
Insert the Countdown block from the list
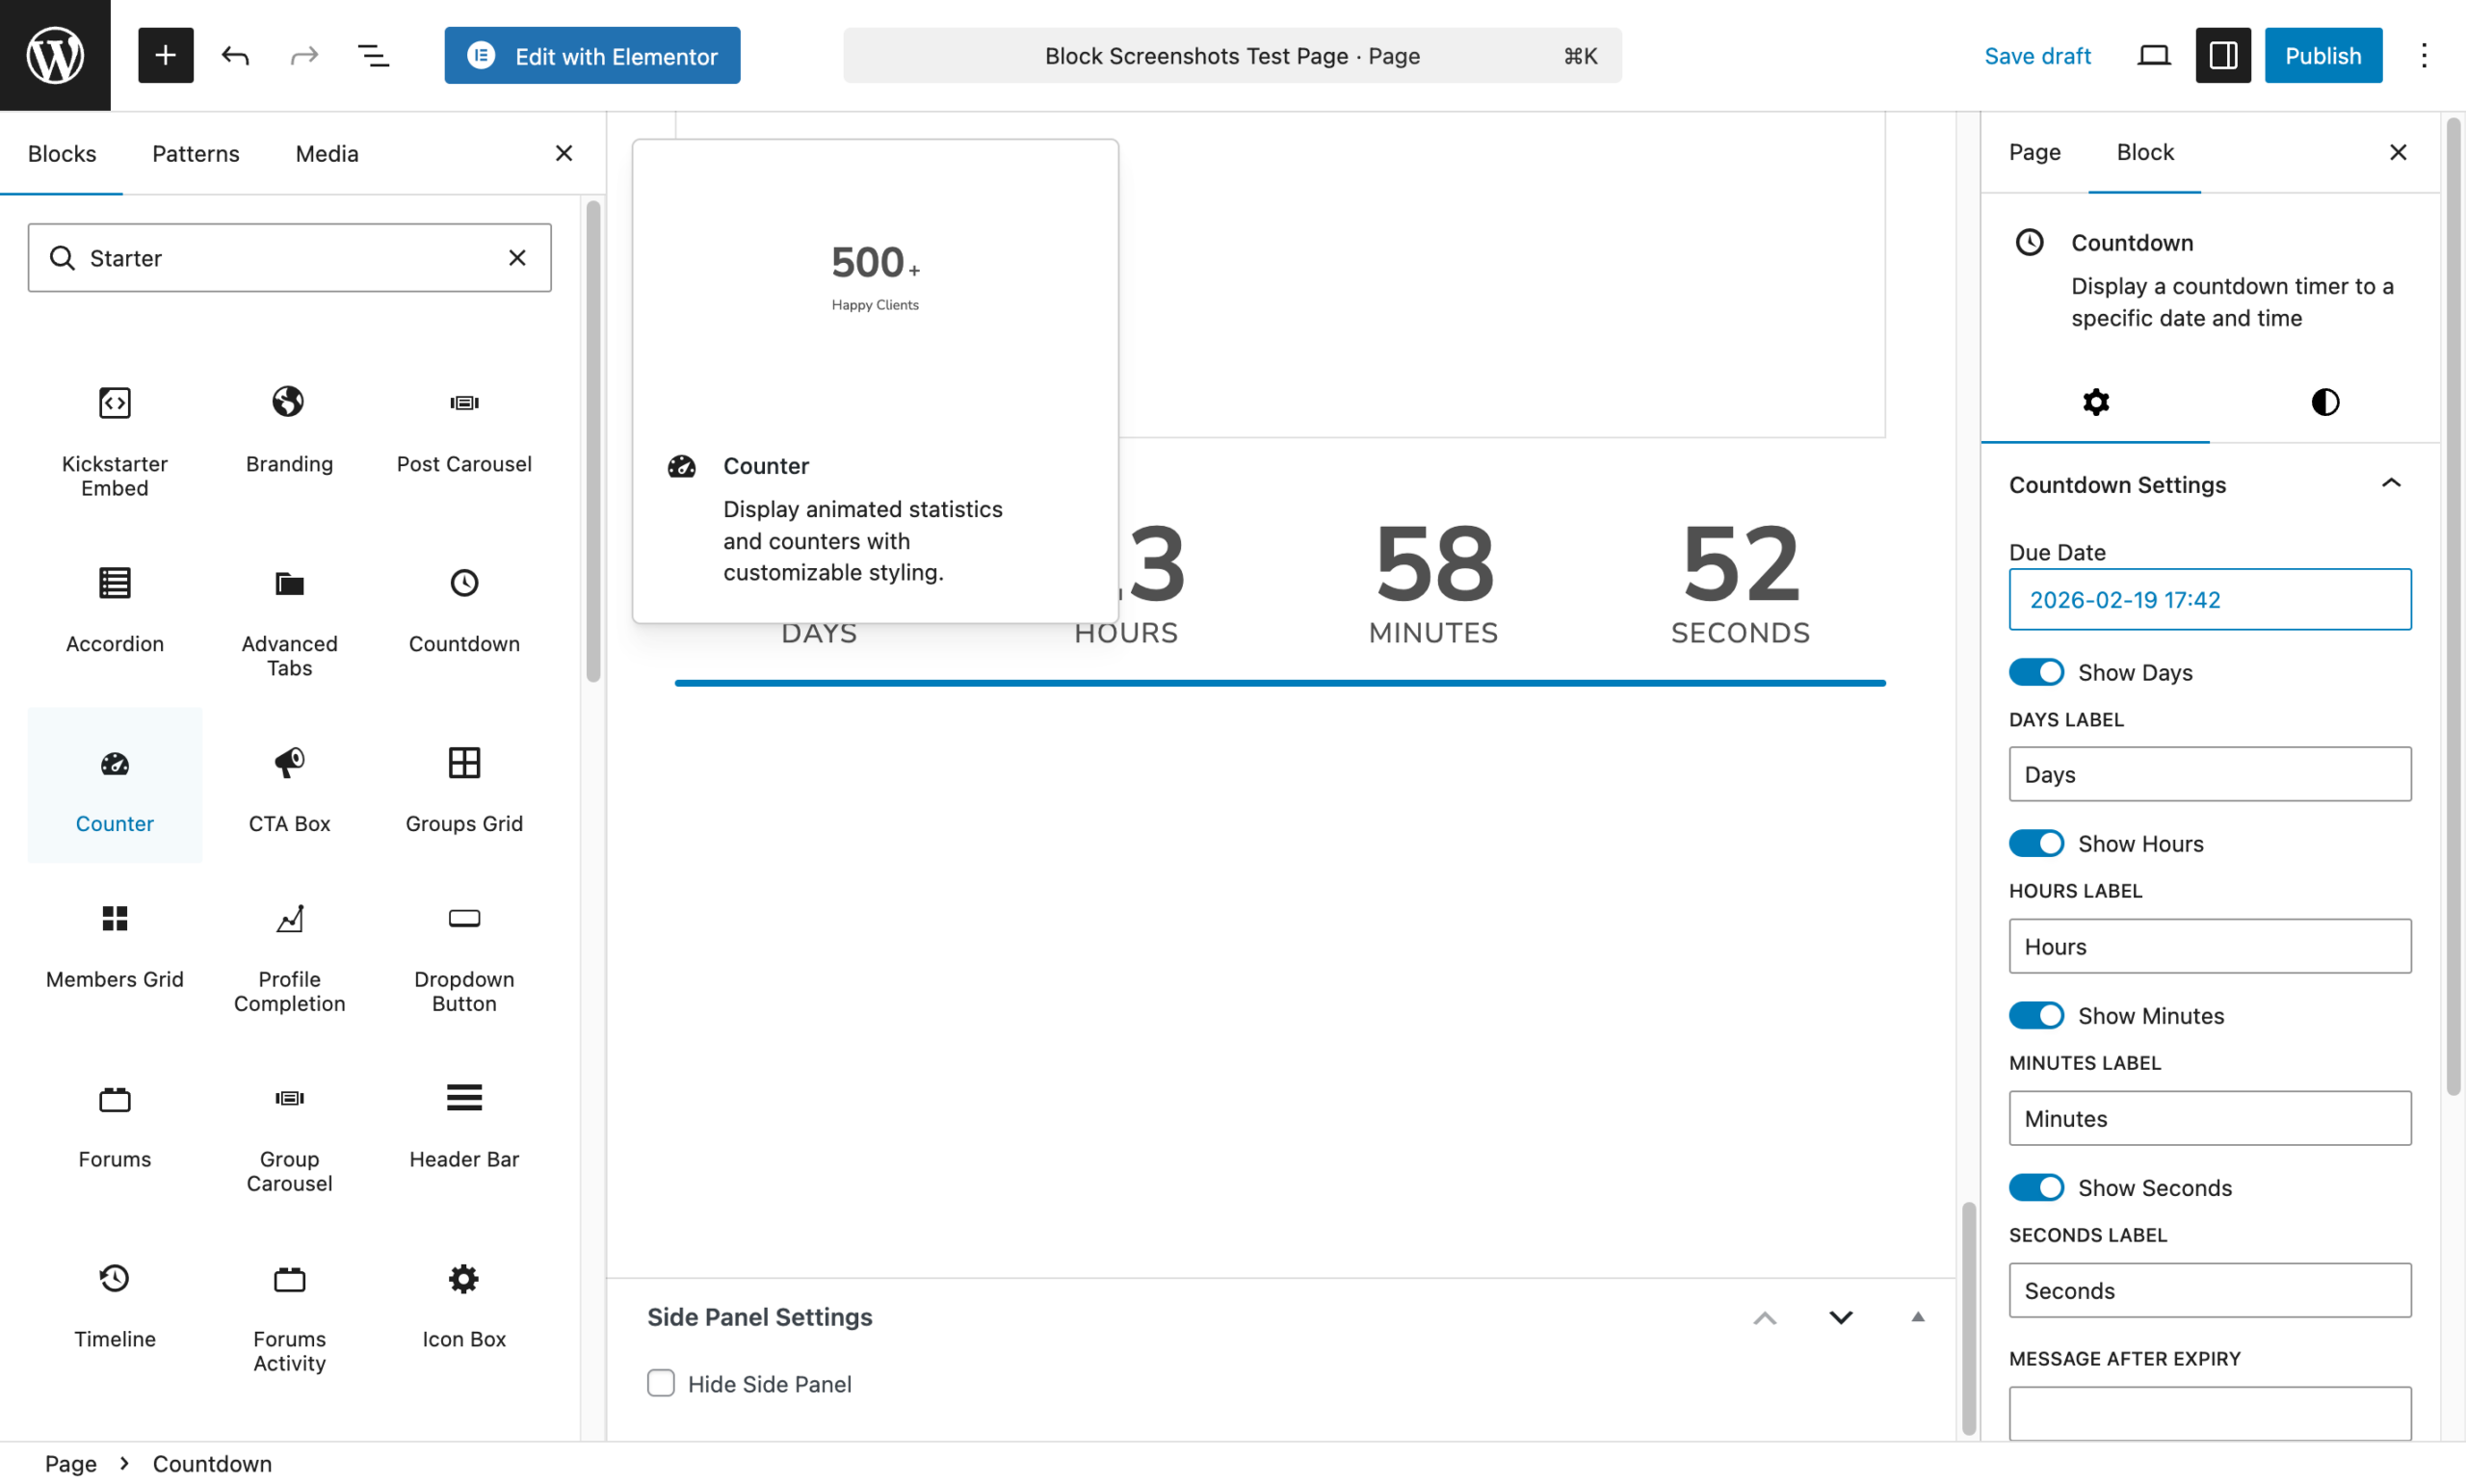coord(464,610)
